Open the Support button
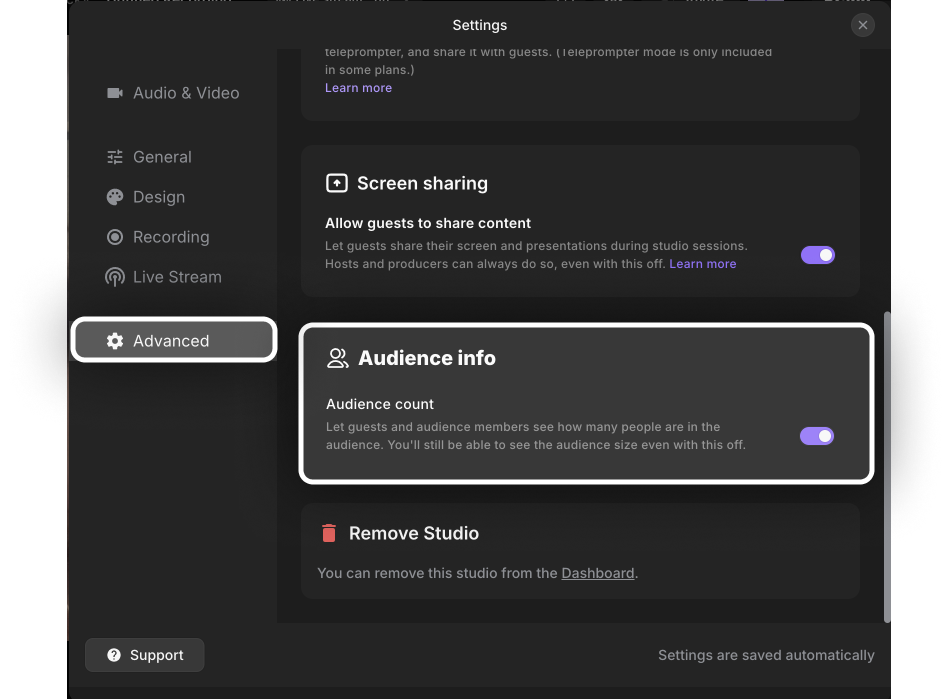This screenshot has width=945, height=699. [145, 655]
